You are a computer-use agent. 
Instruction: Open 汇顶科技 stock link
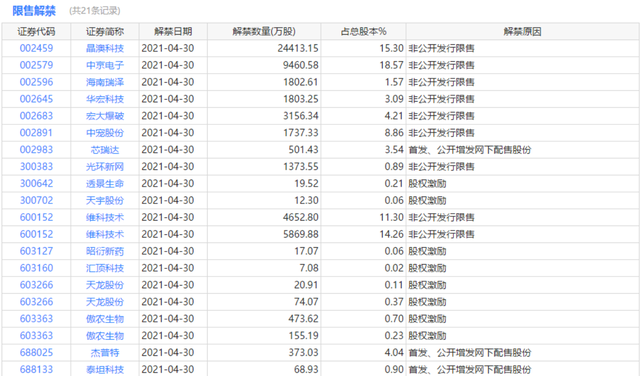coord(105,268)
